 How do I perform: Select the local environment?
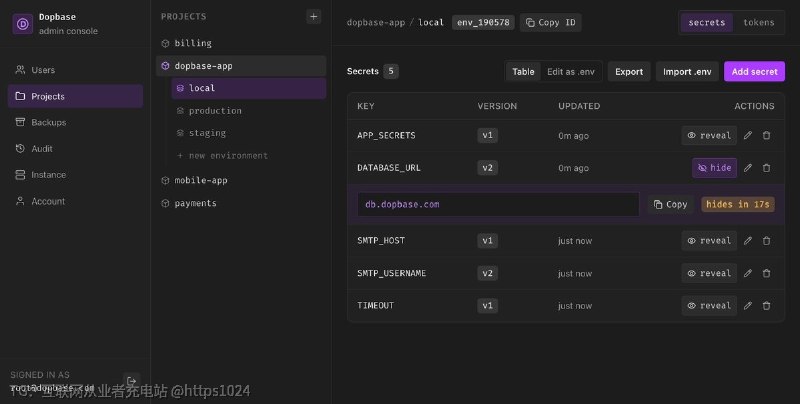[x=249, y=88]
